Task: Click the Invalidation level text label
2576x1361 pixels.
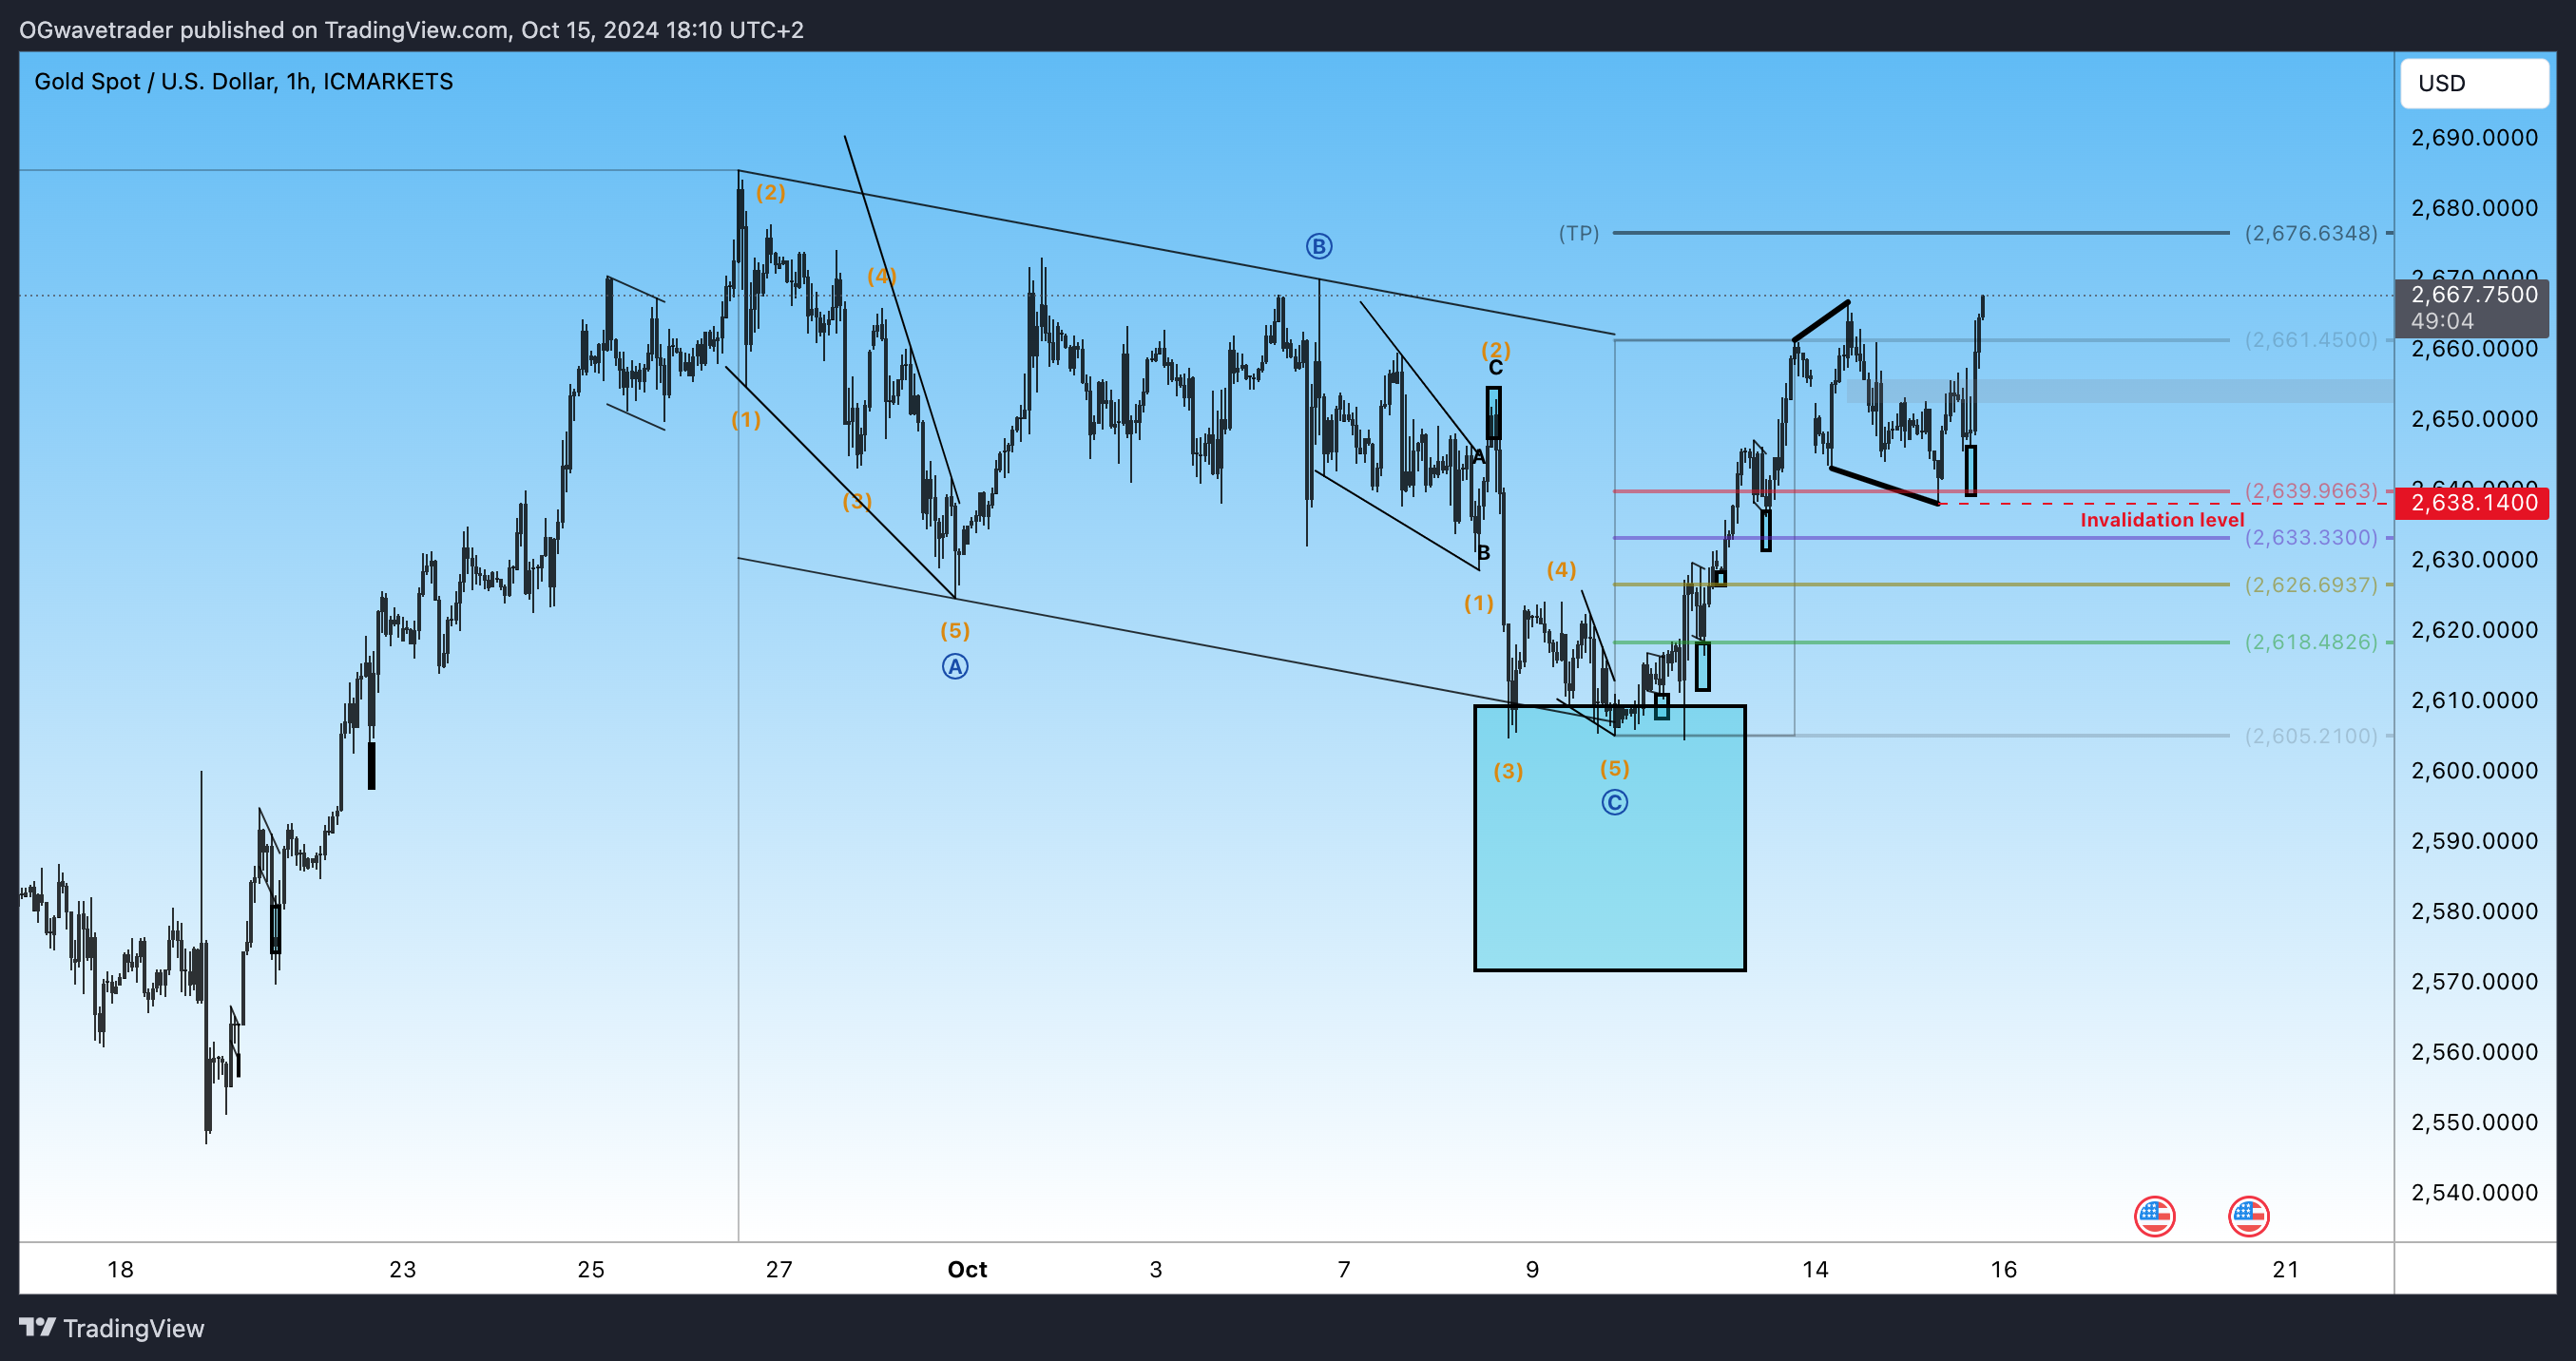Action: point(2162,519)
